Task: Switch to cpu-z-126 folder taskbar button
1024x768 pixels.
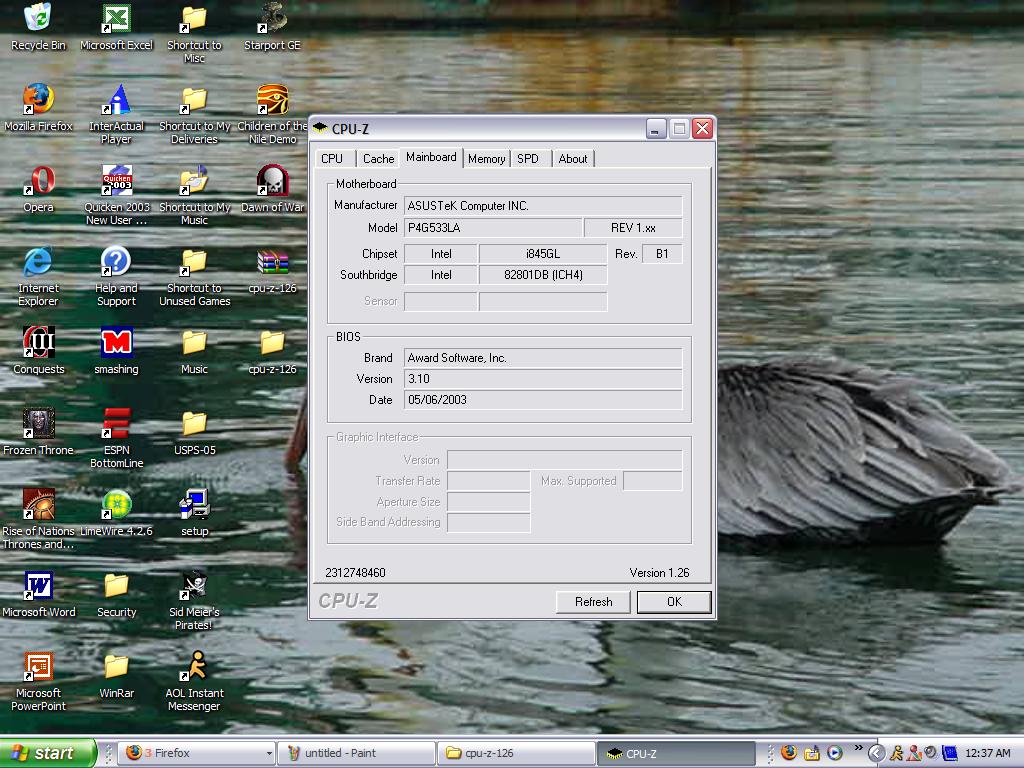Action: click(516, 753)
